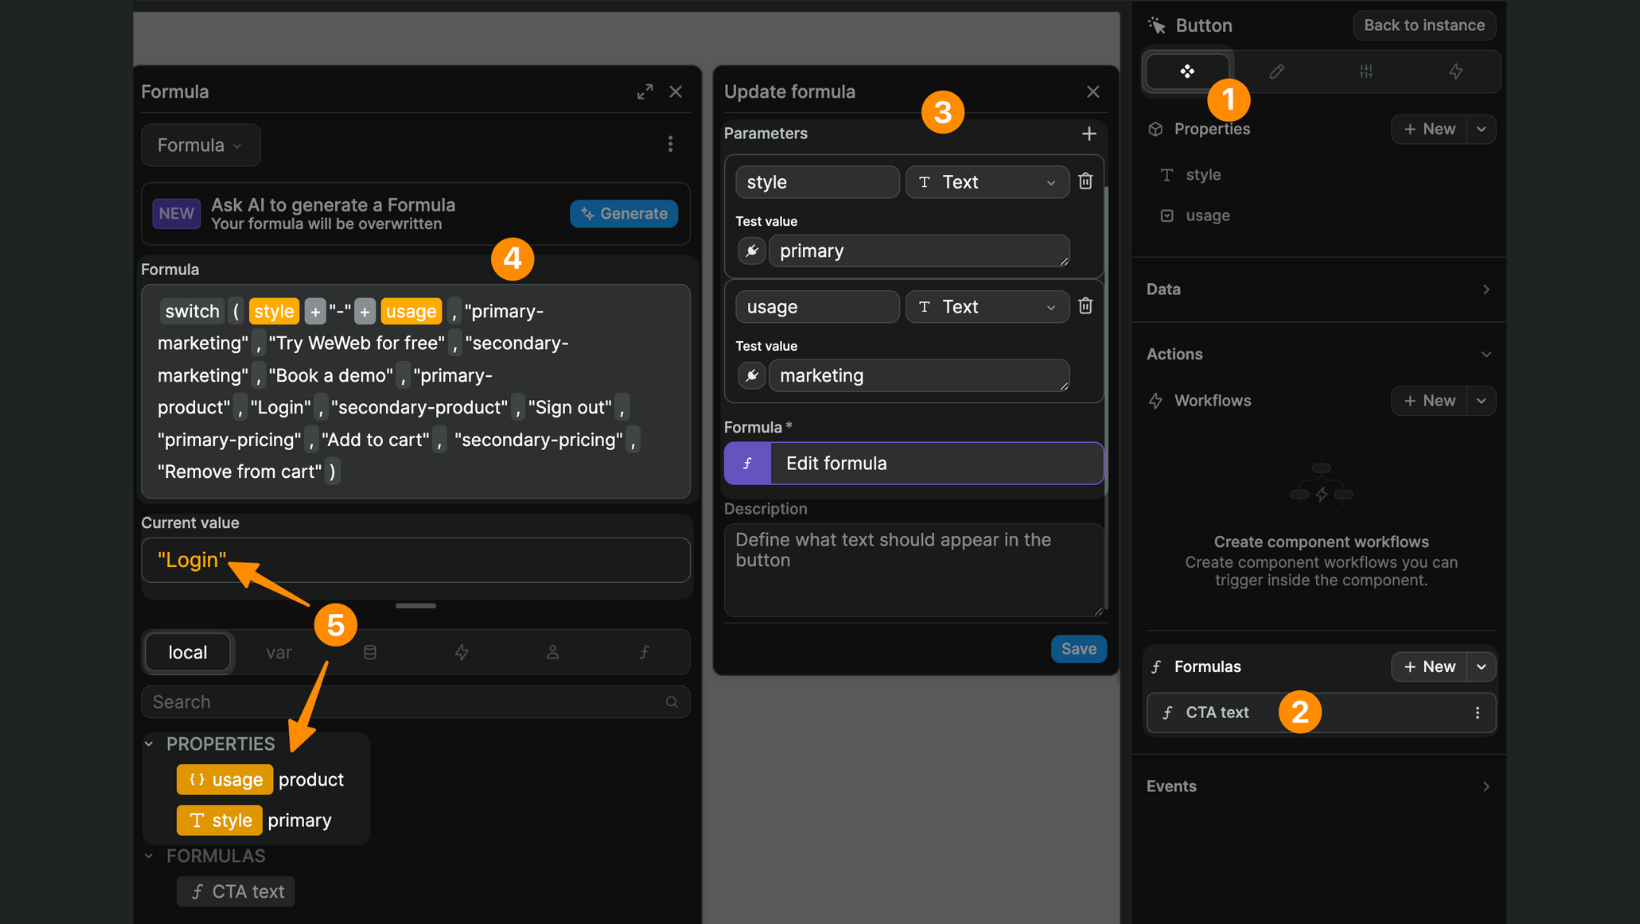Collapse the PROPERTIES tree group
1640x924 pixels.
pos(149,744)
